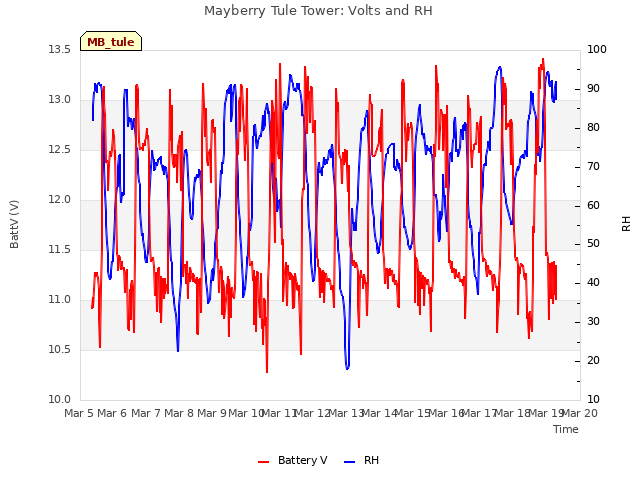Click the Mar 20 date label
Screen dimensions: 640x480
coord(580,413)
